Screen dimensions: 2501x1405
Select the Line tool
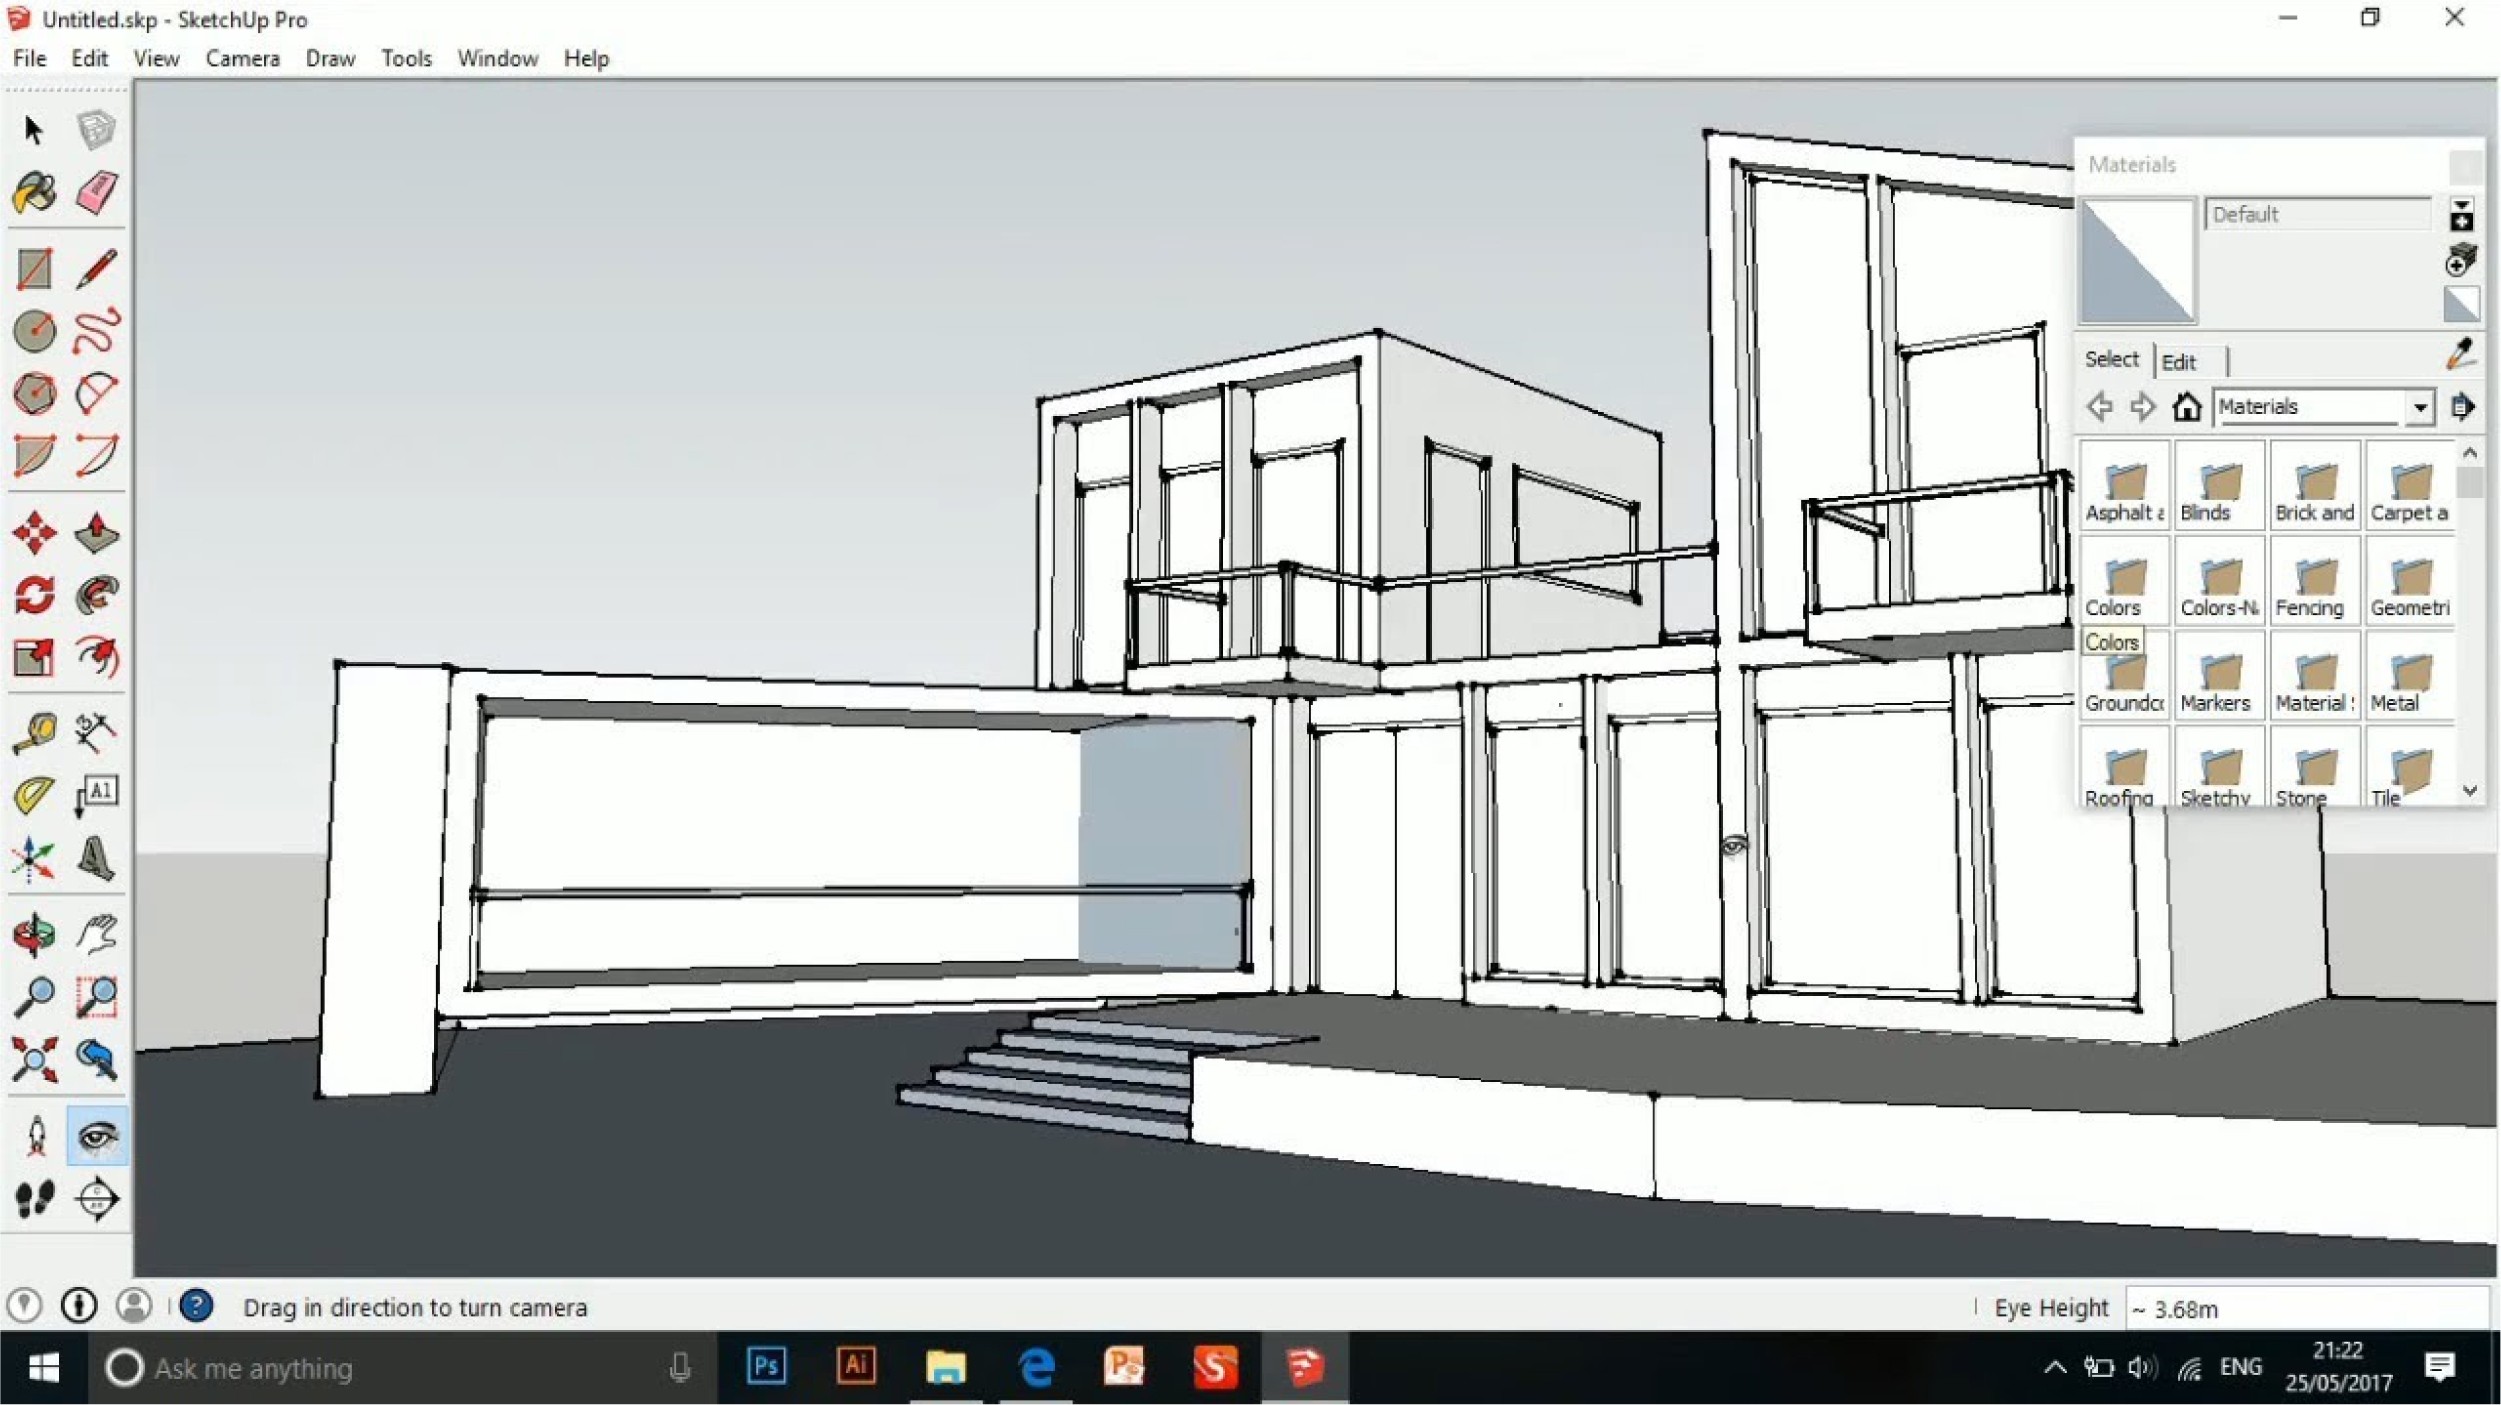point(96,268)
